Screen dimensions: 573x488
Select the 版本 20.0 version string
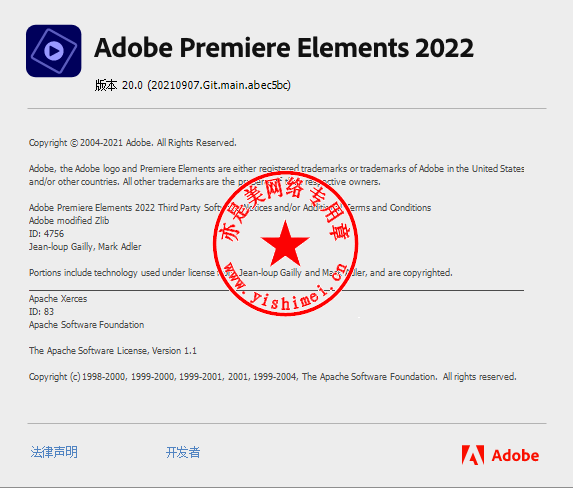click(x=193, y=85)
